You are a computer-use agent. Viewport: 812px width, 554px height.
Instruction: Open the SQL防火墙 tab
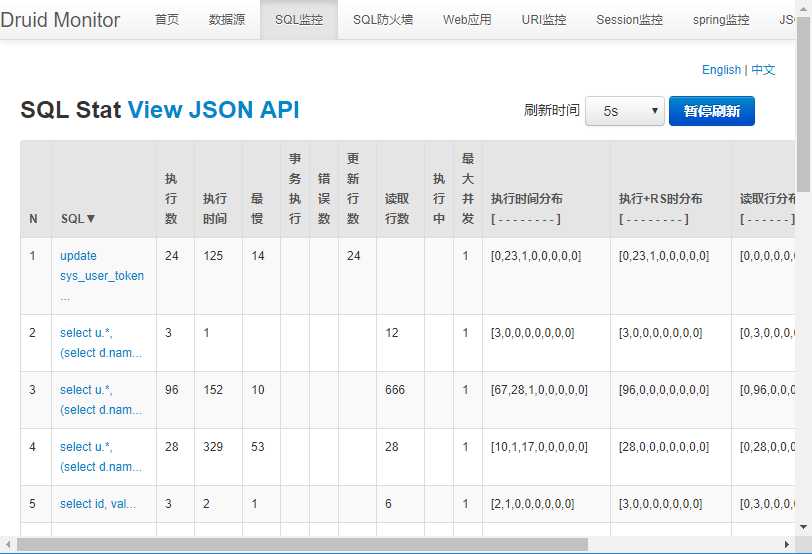383,20
